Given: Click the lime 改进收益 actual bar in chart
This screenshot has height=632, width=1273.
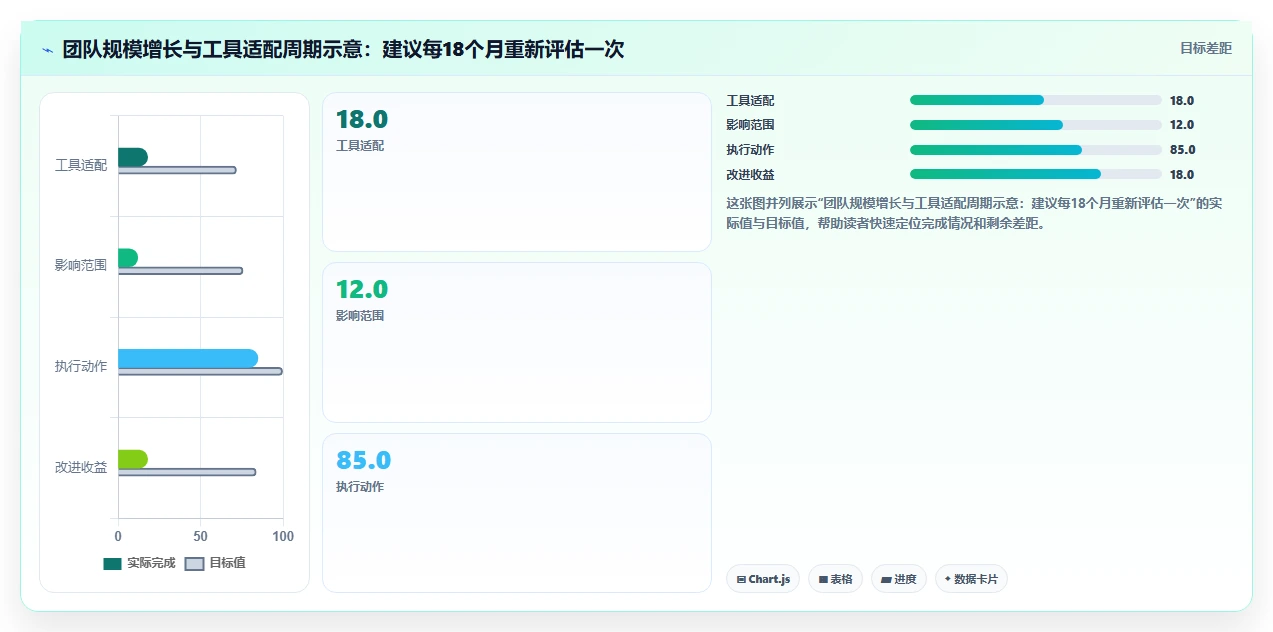Looking at the screenshot, I should 133,459.
